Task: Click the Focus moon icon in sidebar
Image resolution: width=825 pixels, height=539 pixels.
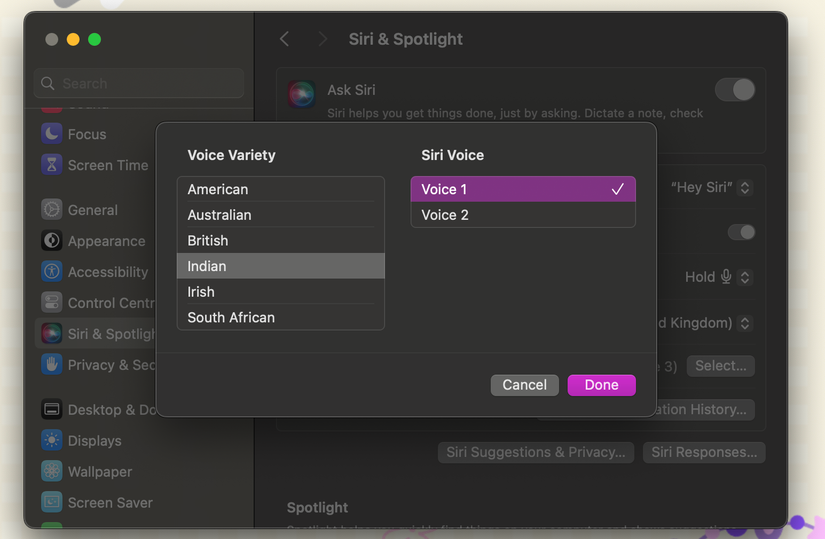Action: pyautogui.click(x=52, y=134)
